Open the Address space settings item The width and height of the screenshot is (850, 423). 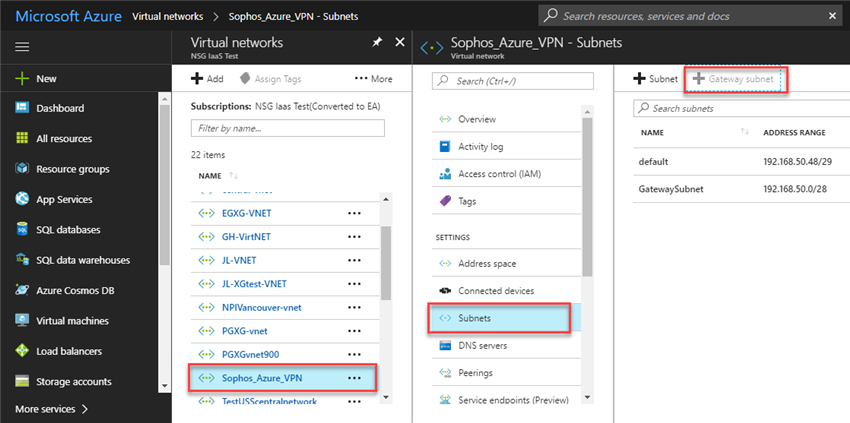pyautogui.click(x=507, y=264)
